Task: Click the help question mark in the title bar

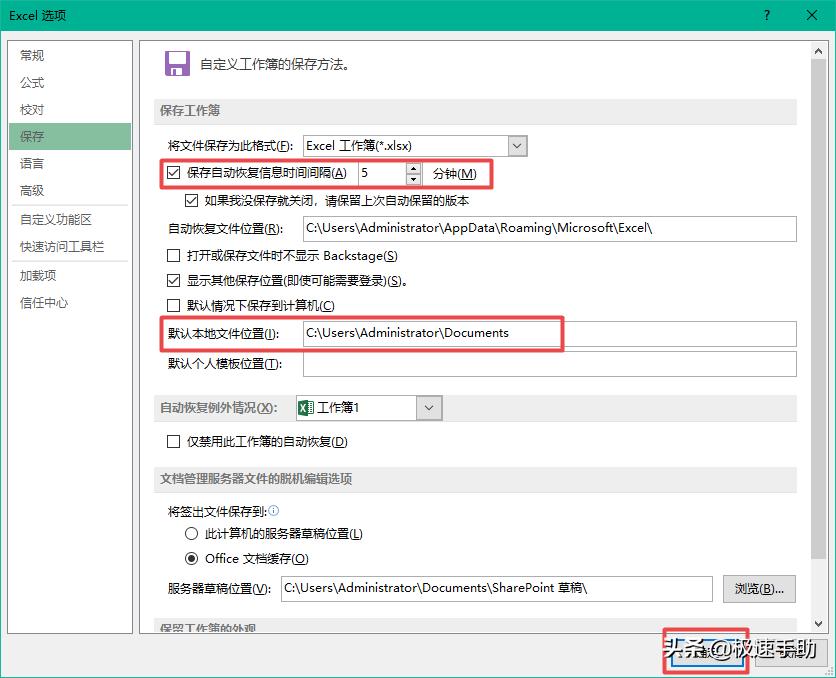Action: click(765, 16)
